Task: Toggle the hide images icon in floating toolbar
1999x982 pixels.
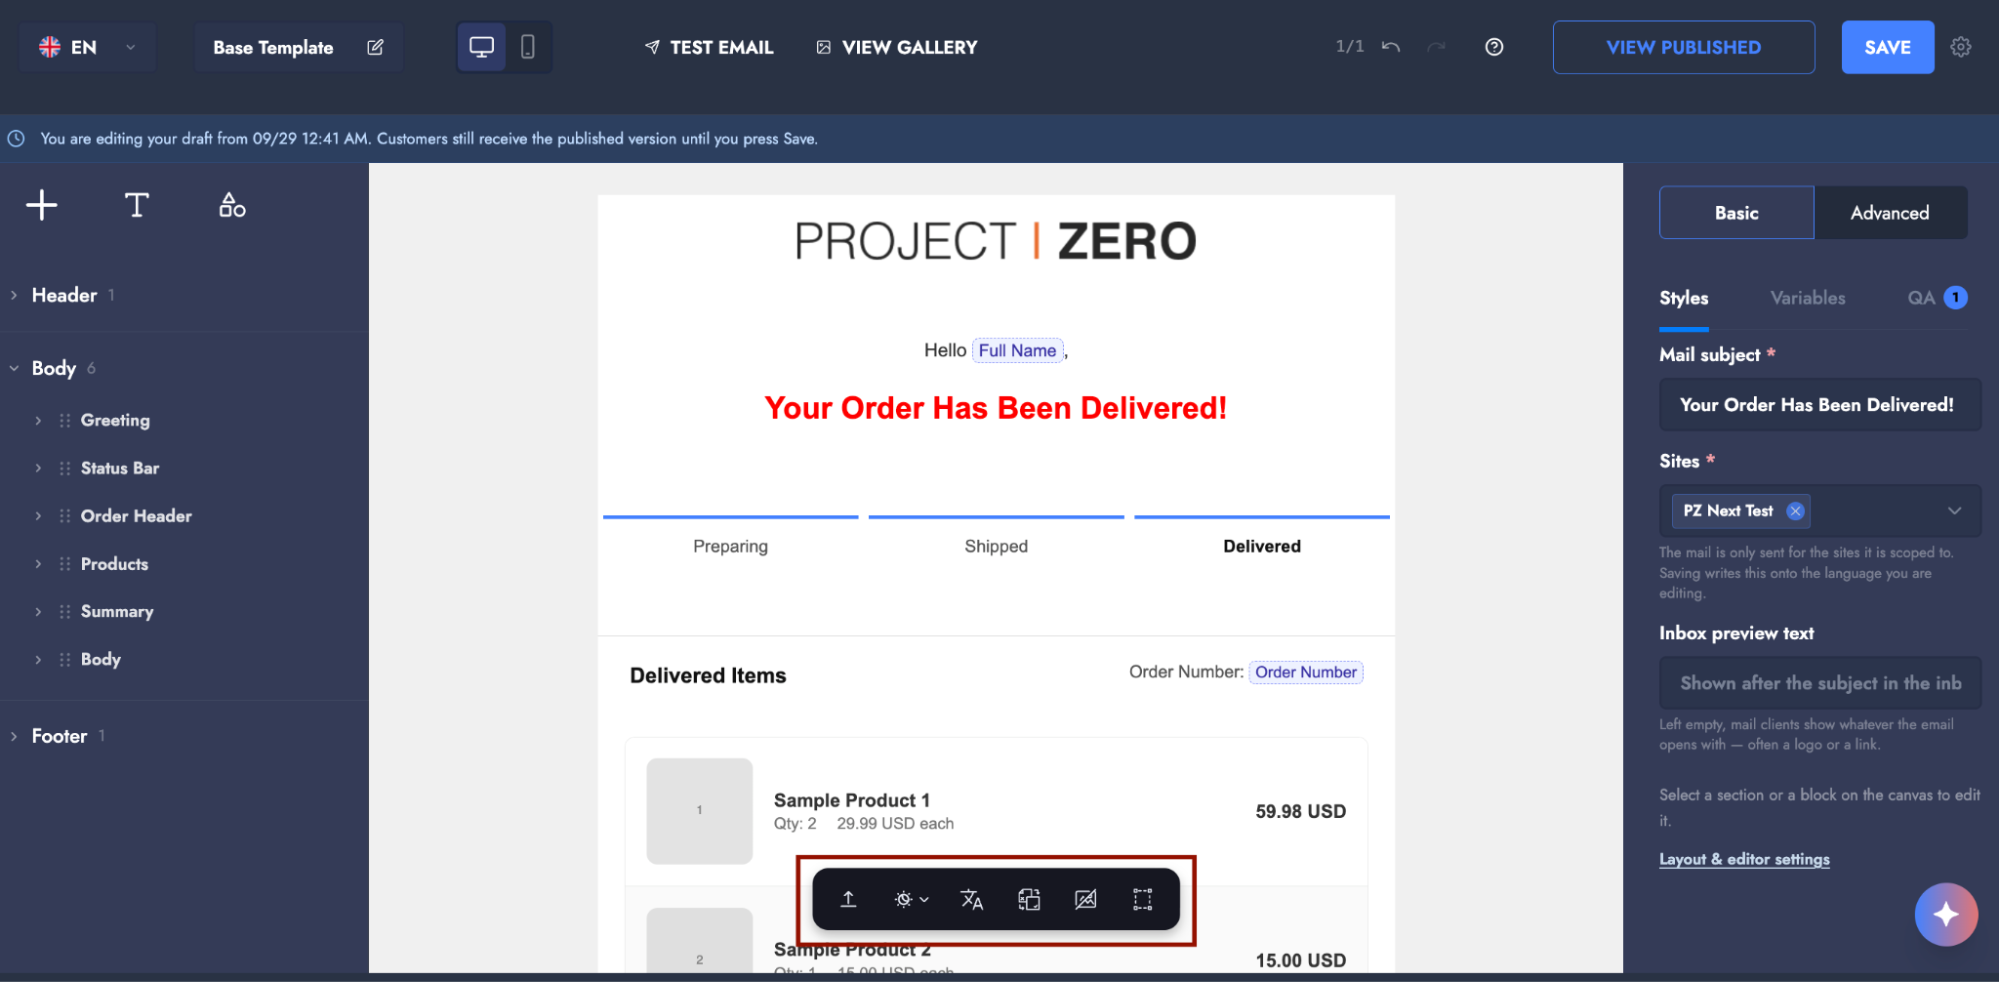Action: coord(1085,899)
